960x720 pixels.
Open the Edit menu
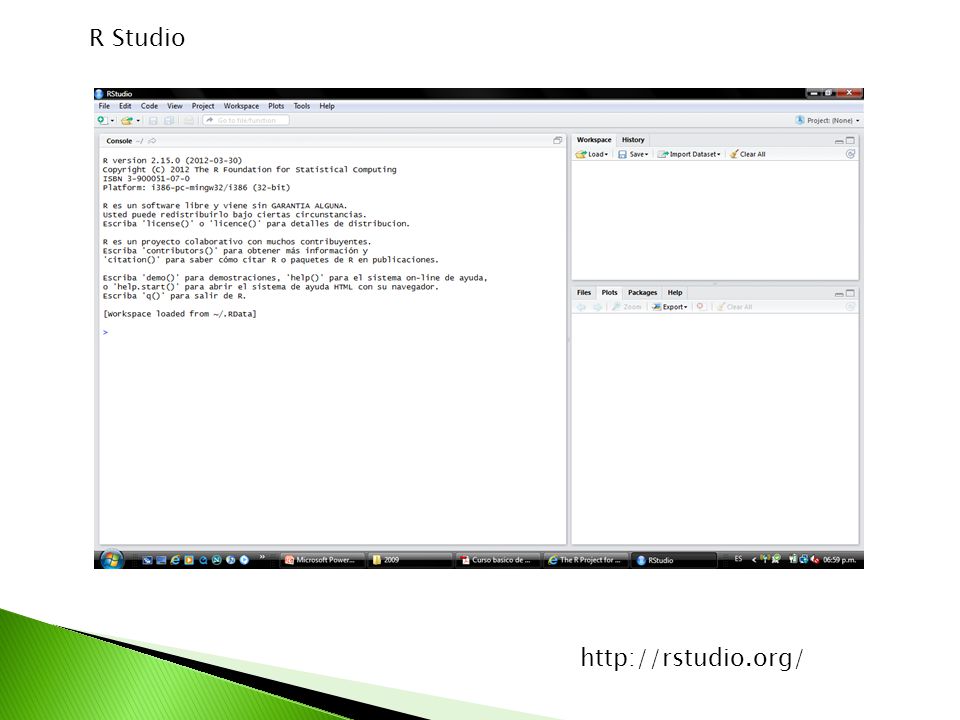(x=125, y=106)
